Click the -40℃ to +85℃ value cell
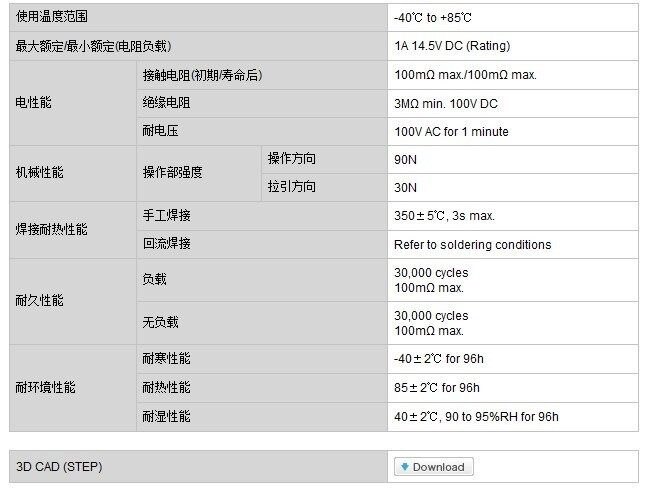This screenshot has height=492, width=662. (432, 17)
